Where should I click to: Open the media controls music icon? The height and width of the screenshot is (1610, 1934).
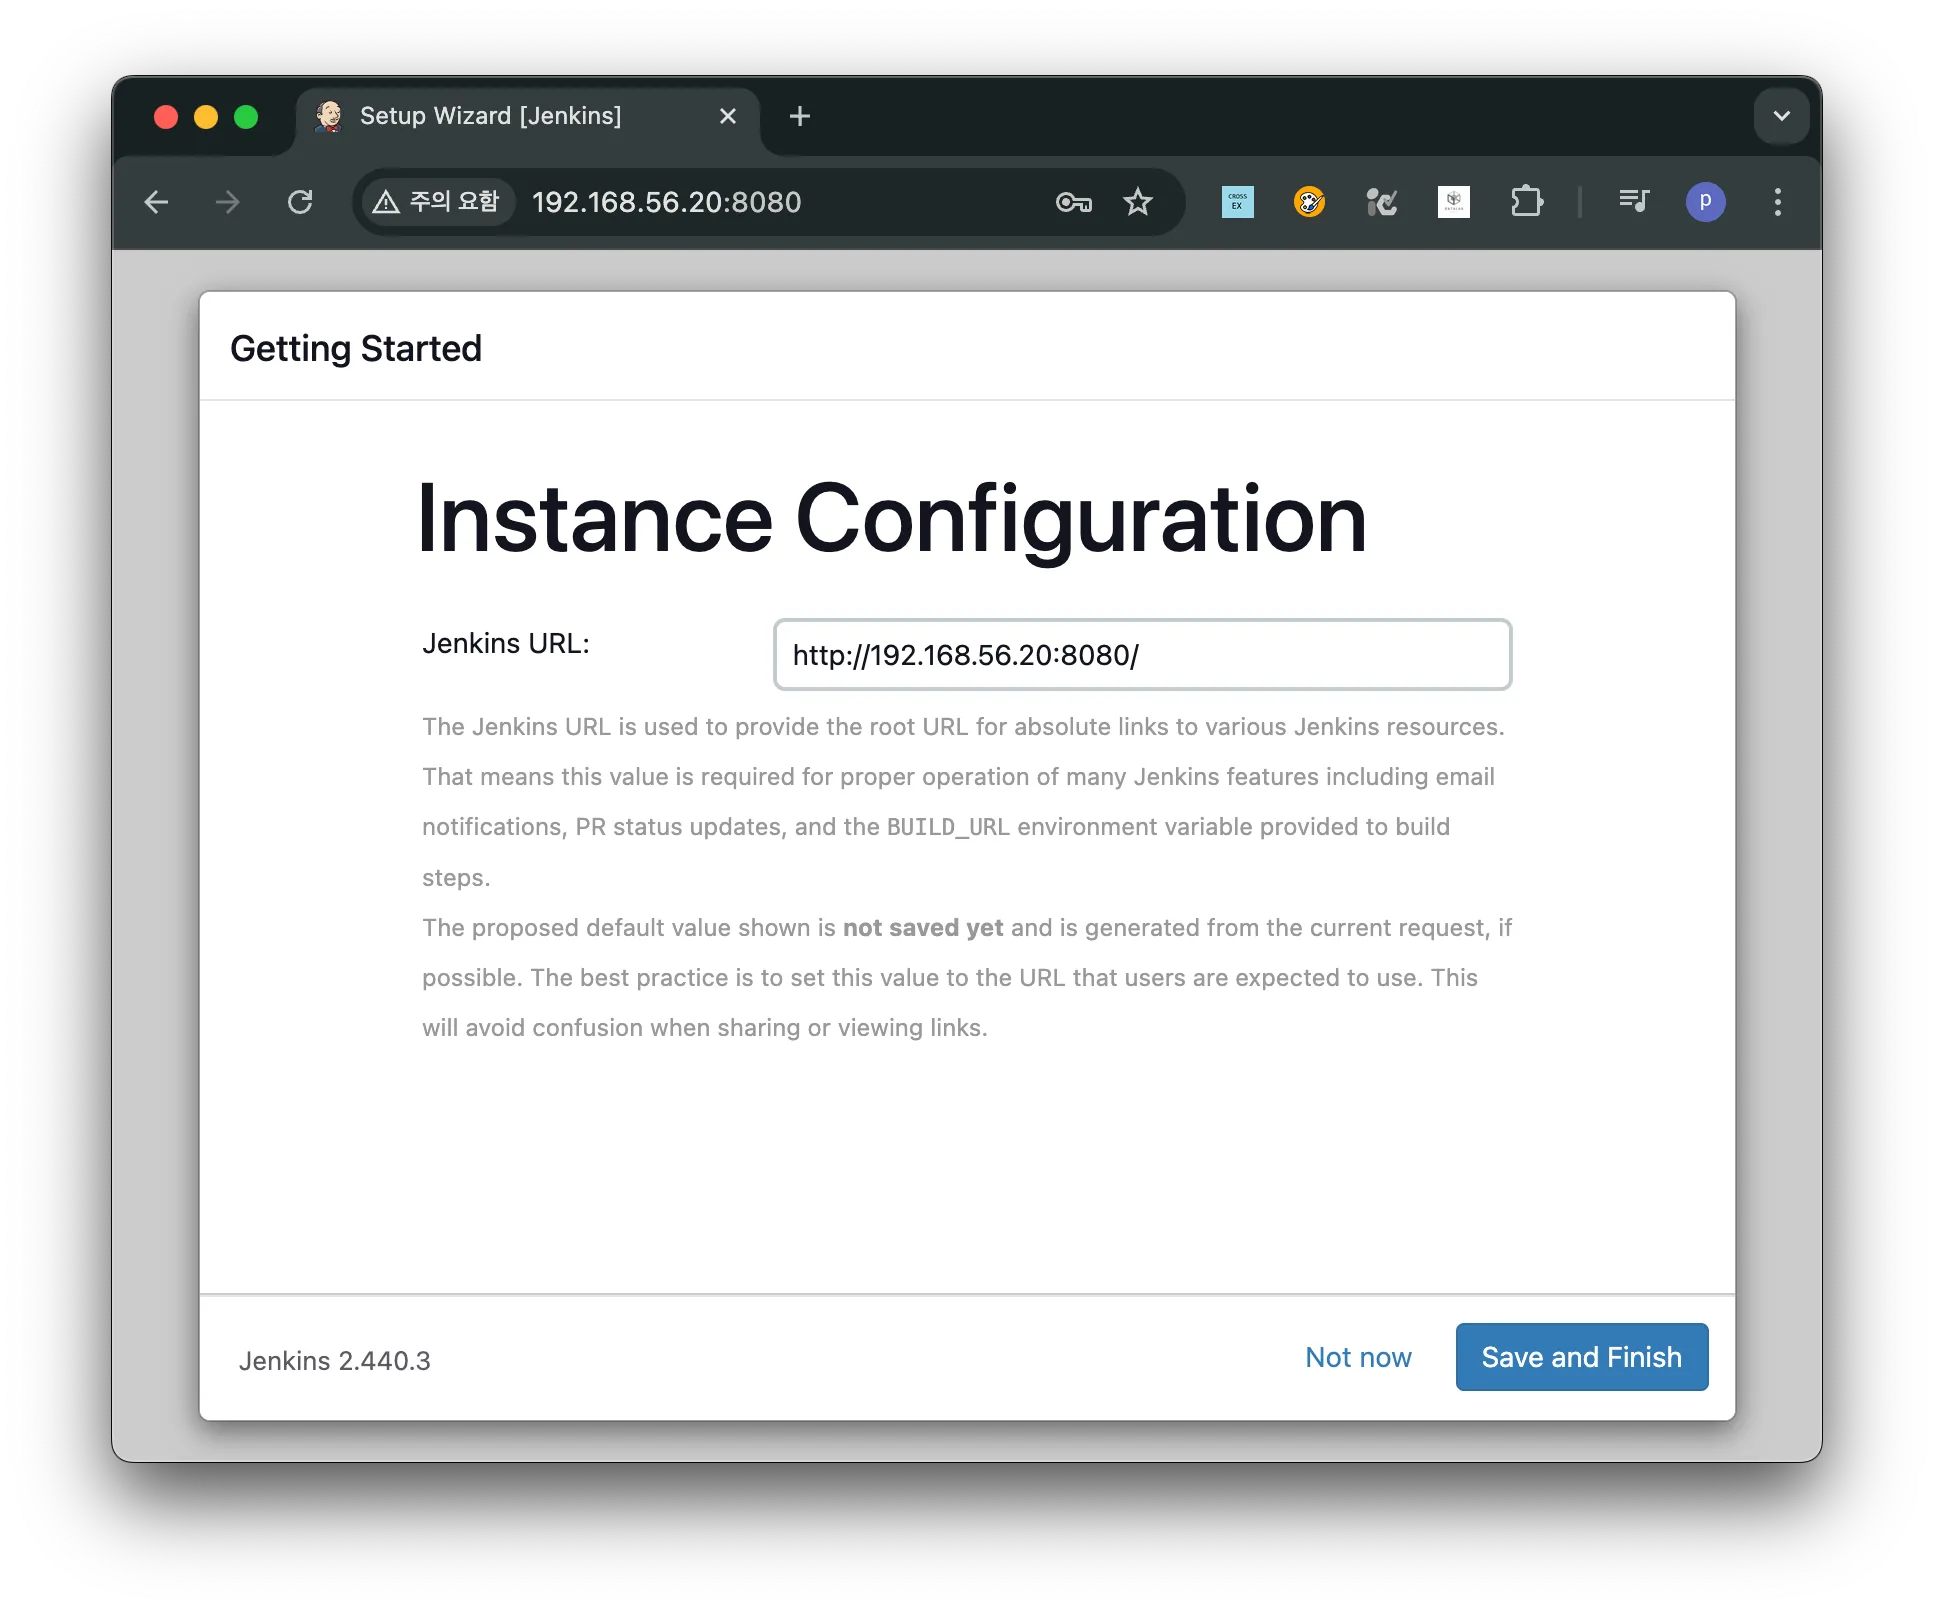click(1634, 202)
